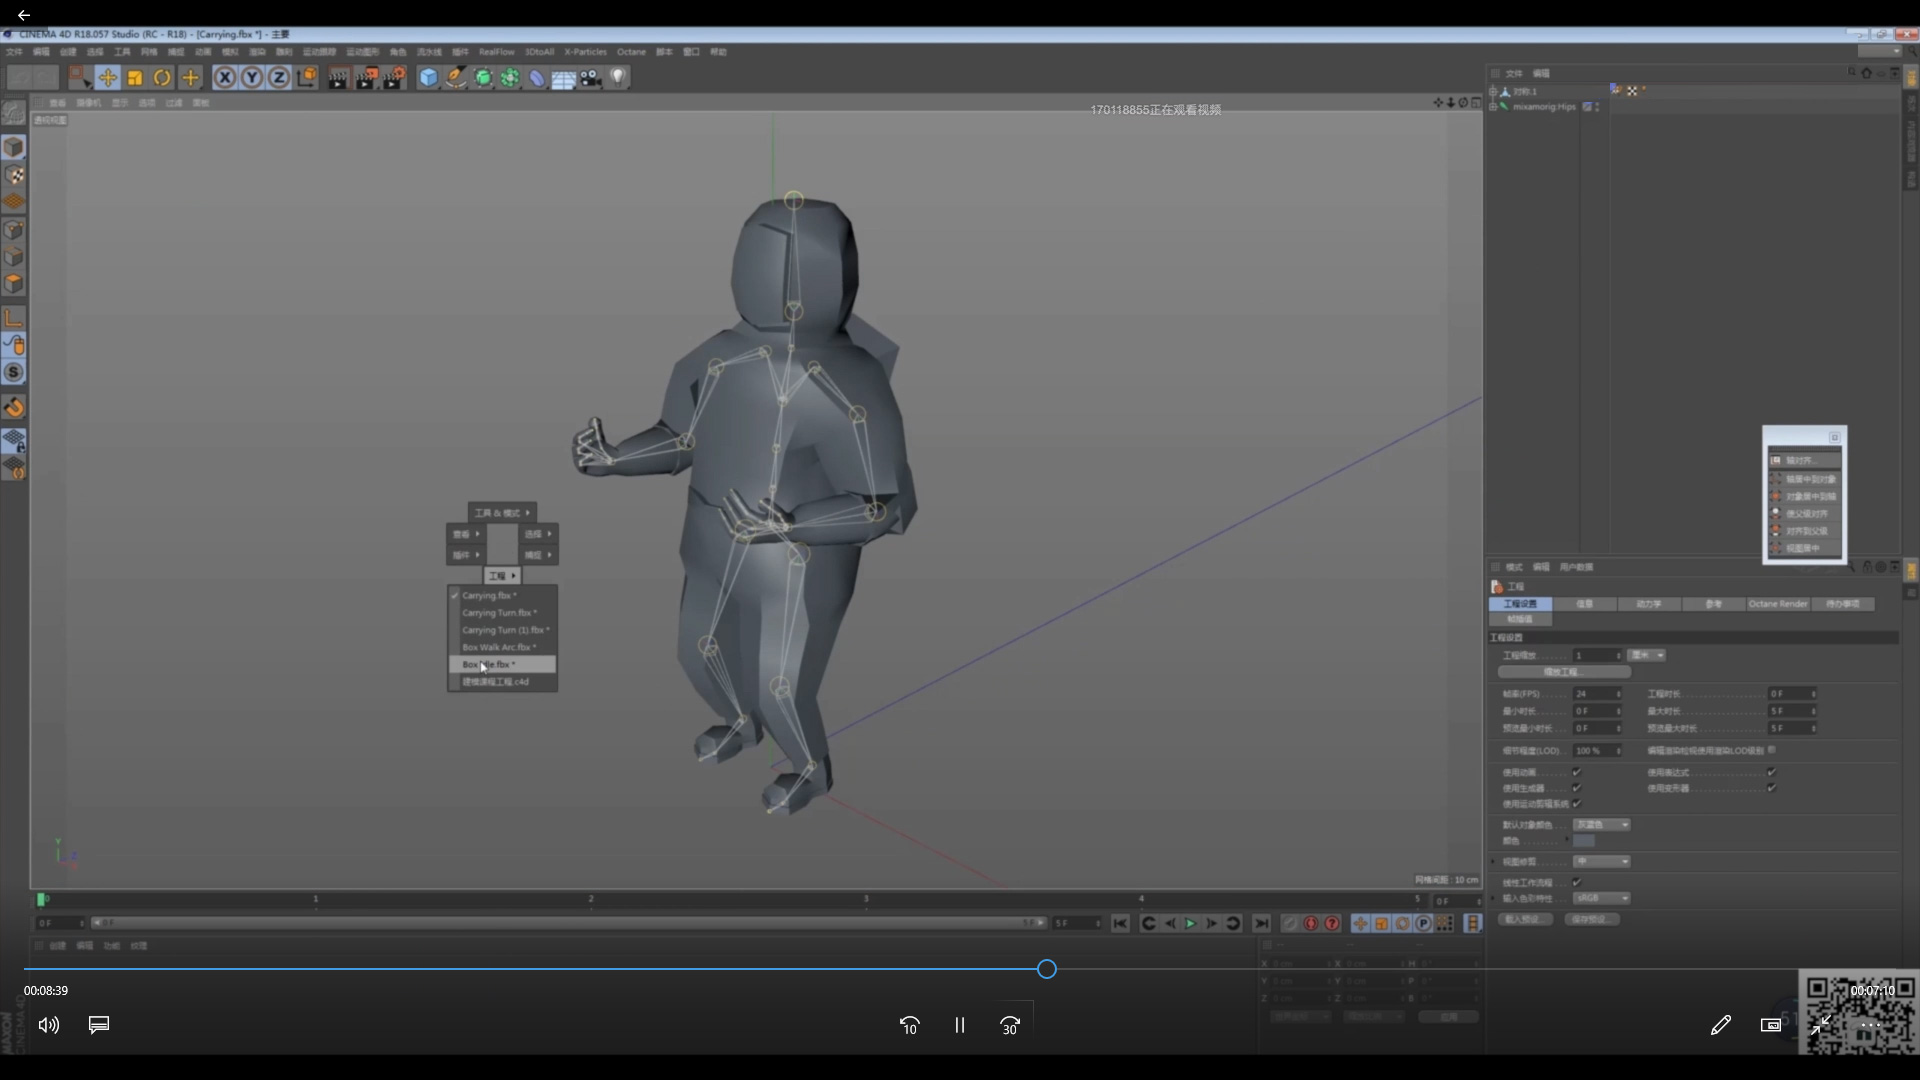1920x1080 pixels.
Task: Click the Light bulb object icon
Action: click(x=618, y=78)
